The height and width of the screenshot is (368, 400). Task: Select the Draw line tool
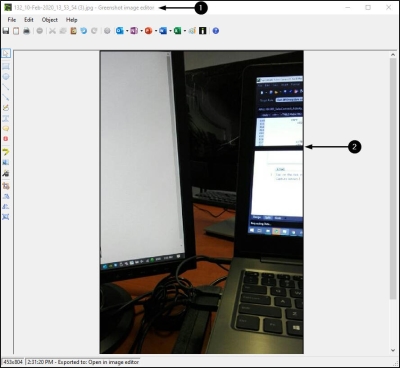click(x=6, y=87)
